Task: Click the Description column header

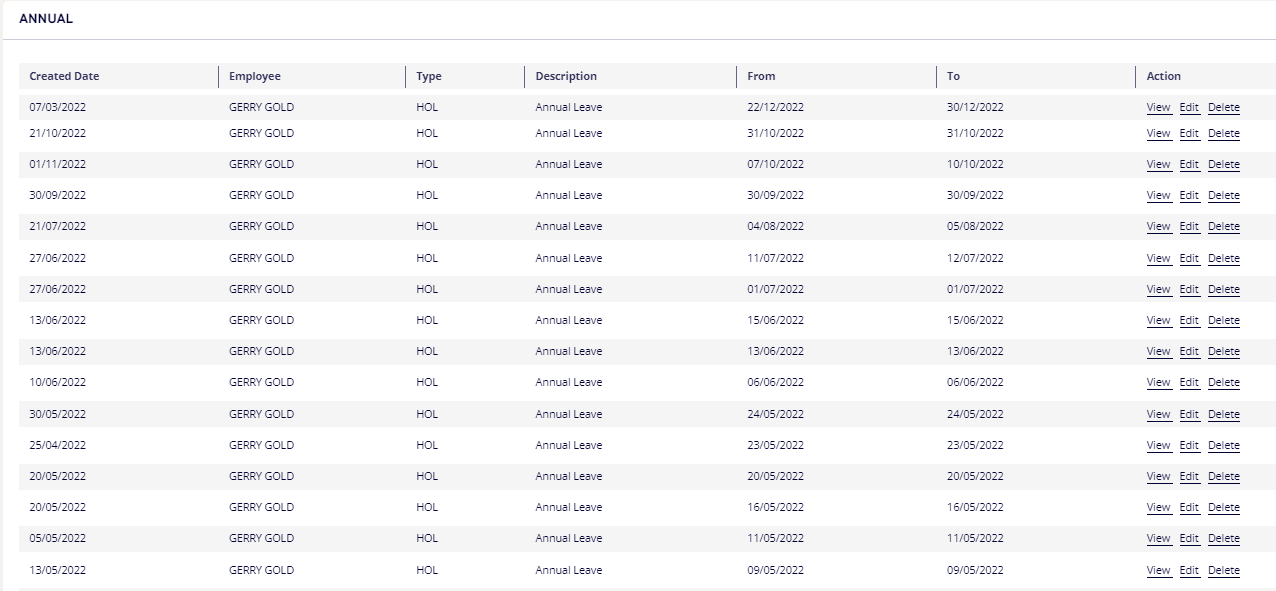Action: click(x=566, y=76)
